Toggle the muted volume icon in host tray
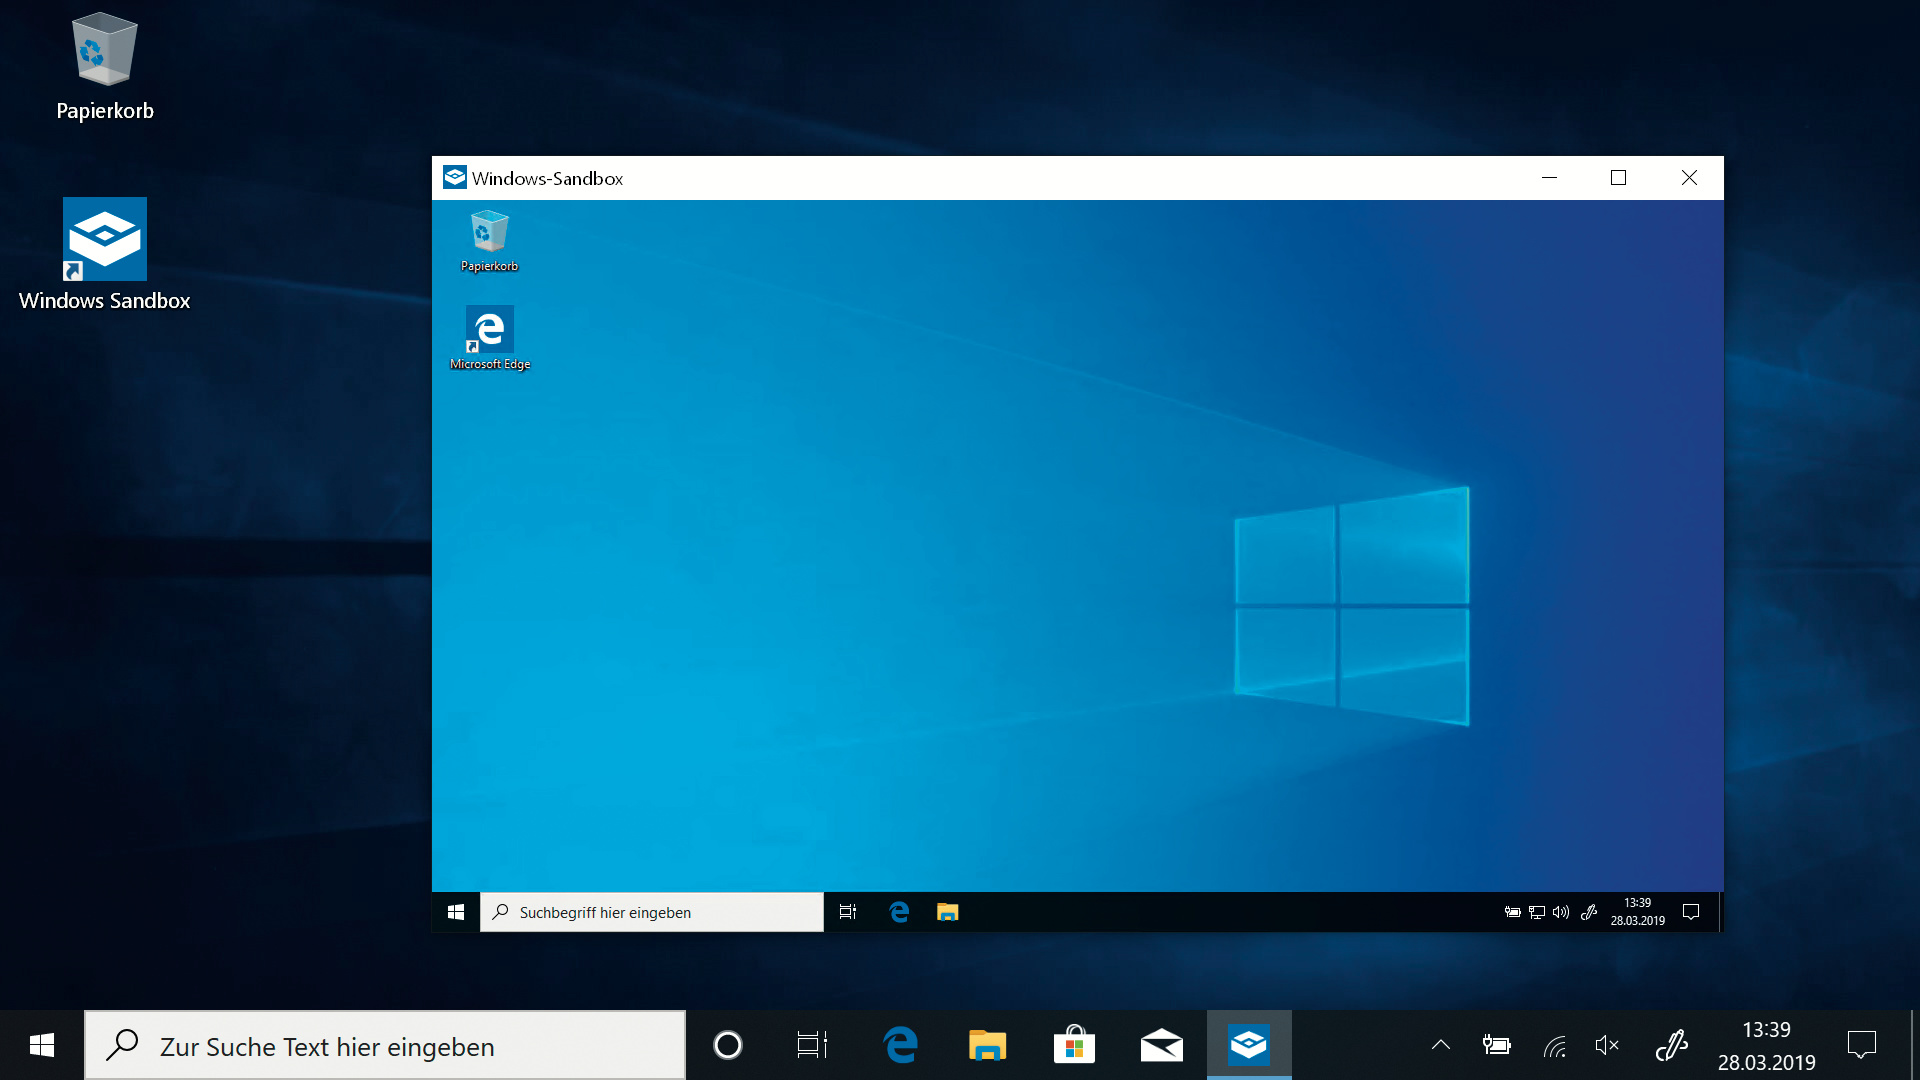Image resolution: width=1920 pixels, height=1080 pixels. (x=1607, y=1046)
